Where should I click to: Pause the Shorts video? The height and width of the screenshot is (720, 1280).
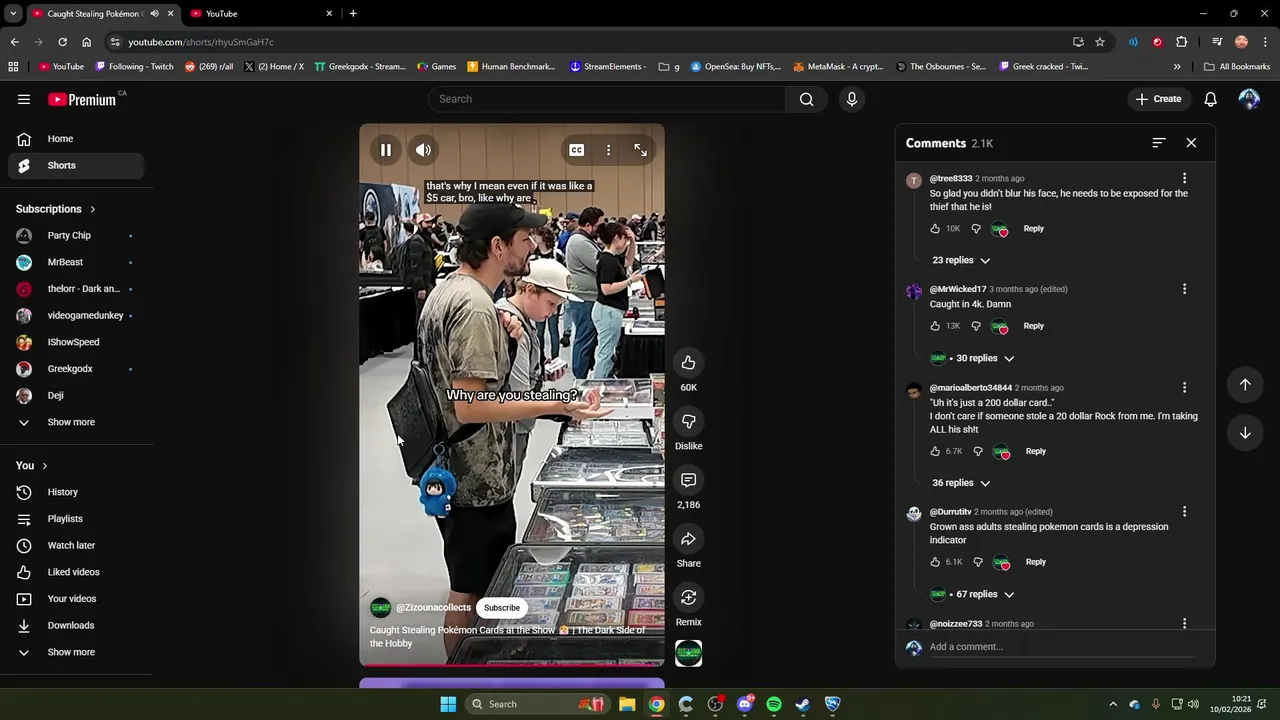385,150
